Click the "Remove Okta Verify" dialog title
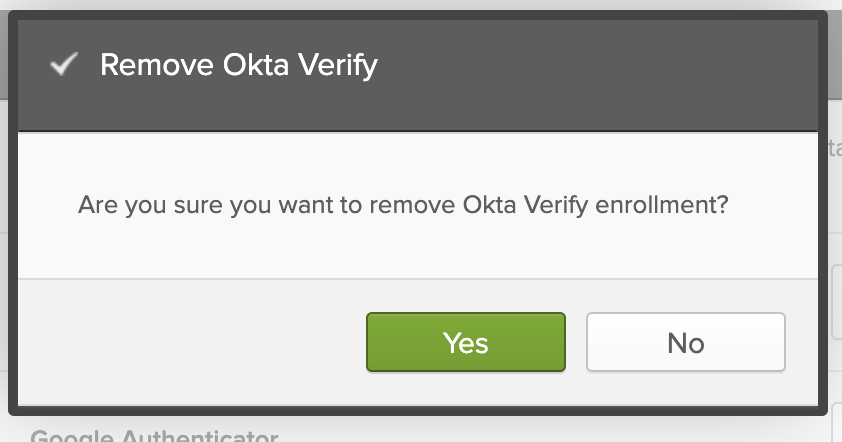The height and width of the screenshot is (442, 842). point(239,66)
